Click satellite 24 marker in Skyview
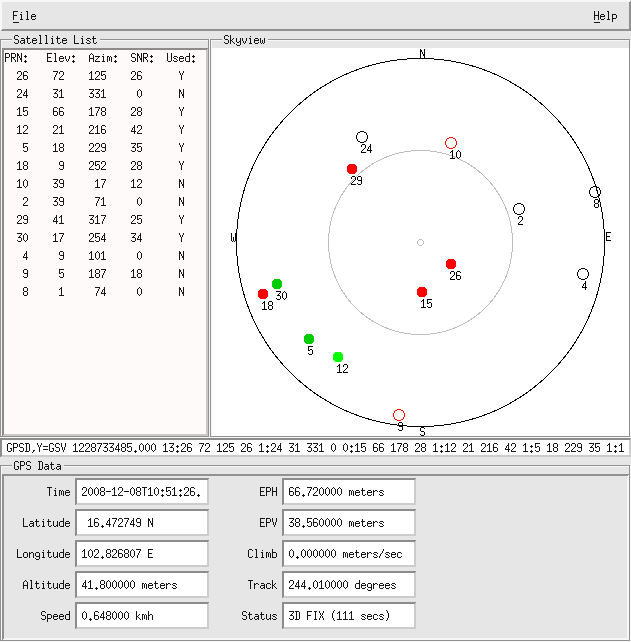The image size is (631, 642). [x=362, y=137]
